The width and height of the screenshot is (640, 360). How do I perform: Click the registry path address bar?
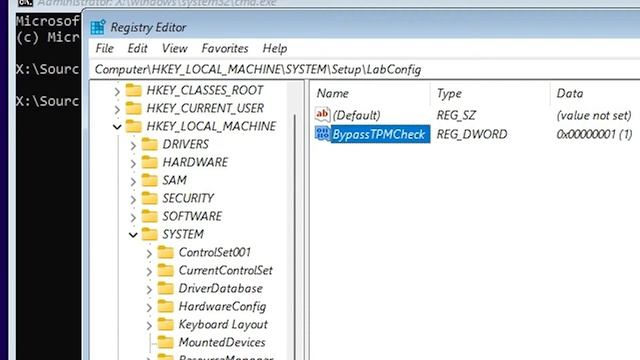(x=365, y=69)
